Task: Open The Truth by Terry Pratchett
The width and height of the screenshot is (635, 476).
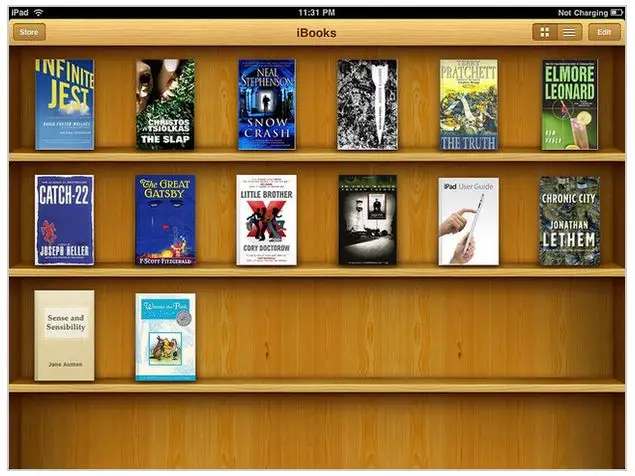Action: [469, 105]
